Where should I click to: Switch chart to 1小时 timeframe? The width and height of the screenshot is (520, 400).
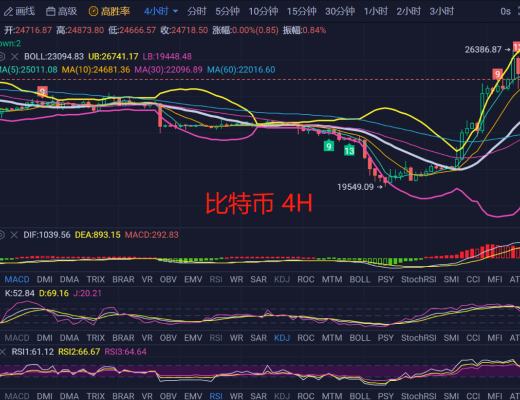[x=376, y=12]
